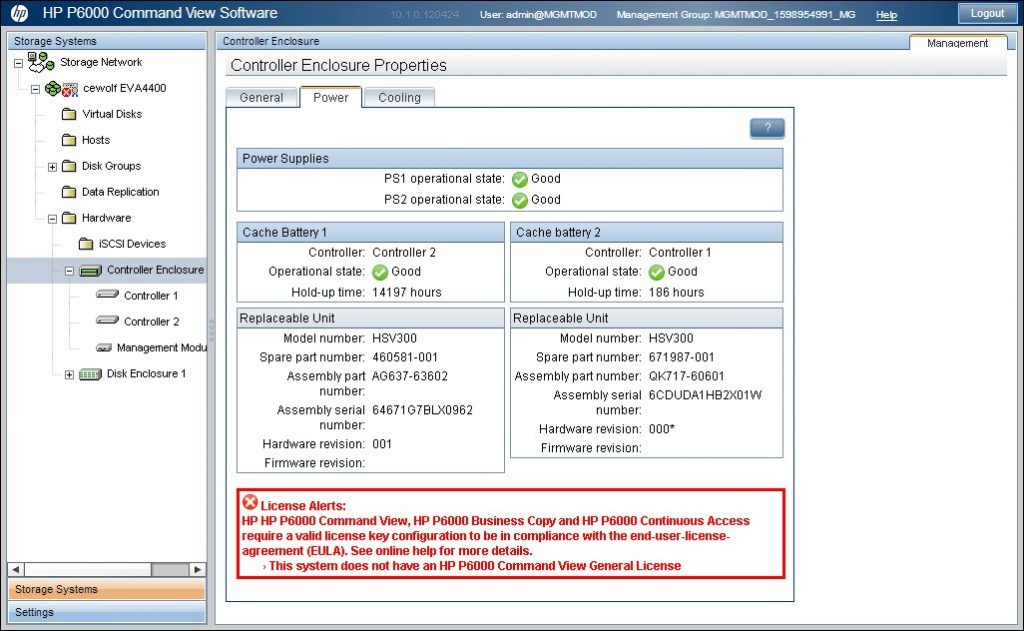
Task: Click the hardware revision value 001
Action: 382,444
